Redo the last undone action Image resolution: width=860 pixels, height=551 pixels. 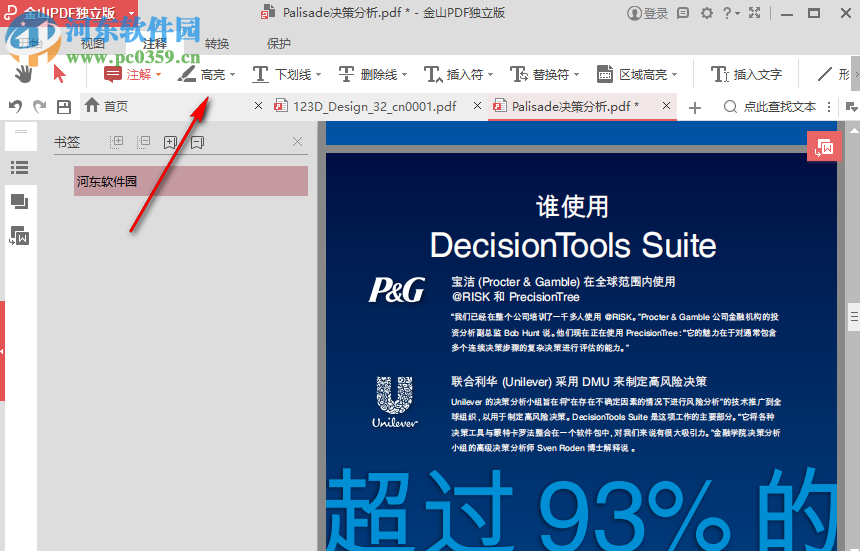(39, 106)
